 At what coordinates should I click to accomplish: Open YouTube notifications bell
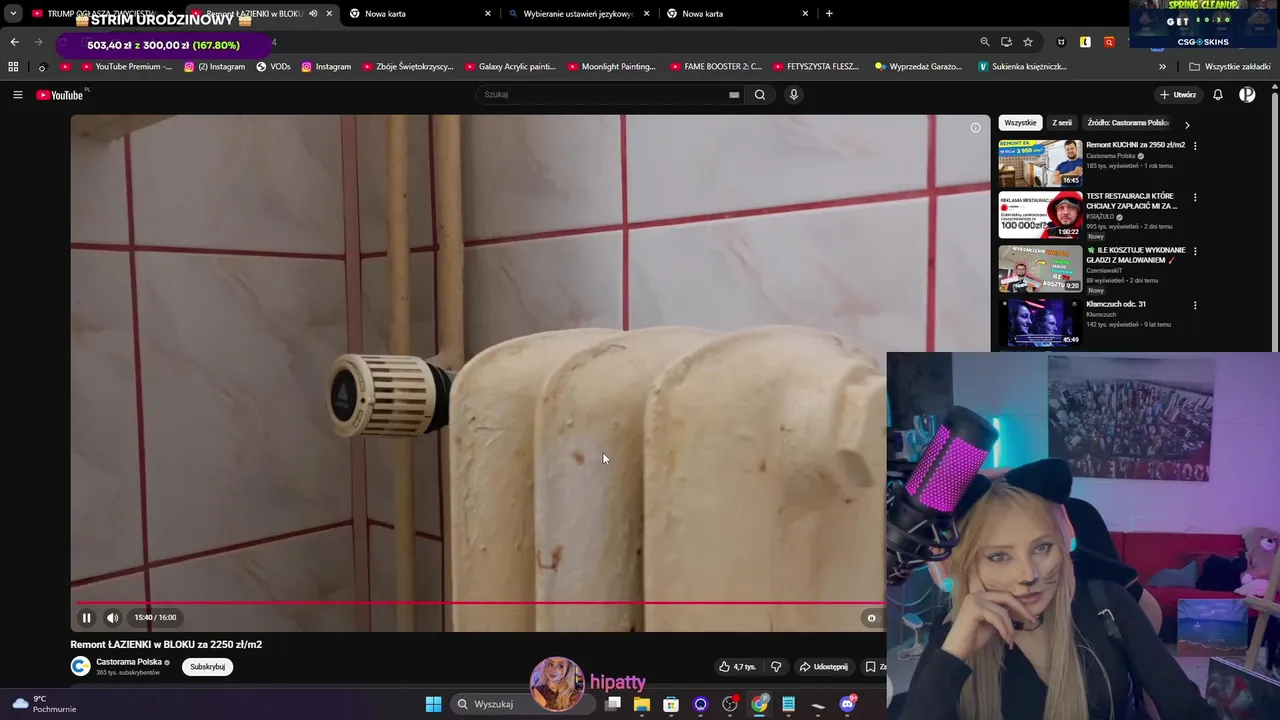(1218, 95)
